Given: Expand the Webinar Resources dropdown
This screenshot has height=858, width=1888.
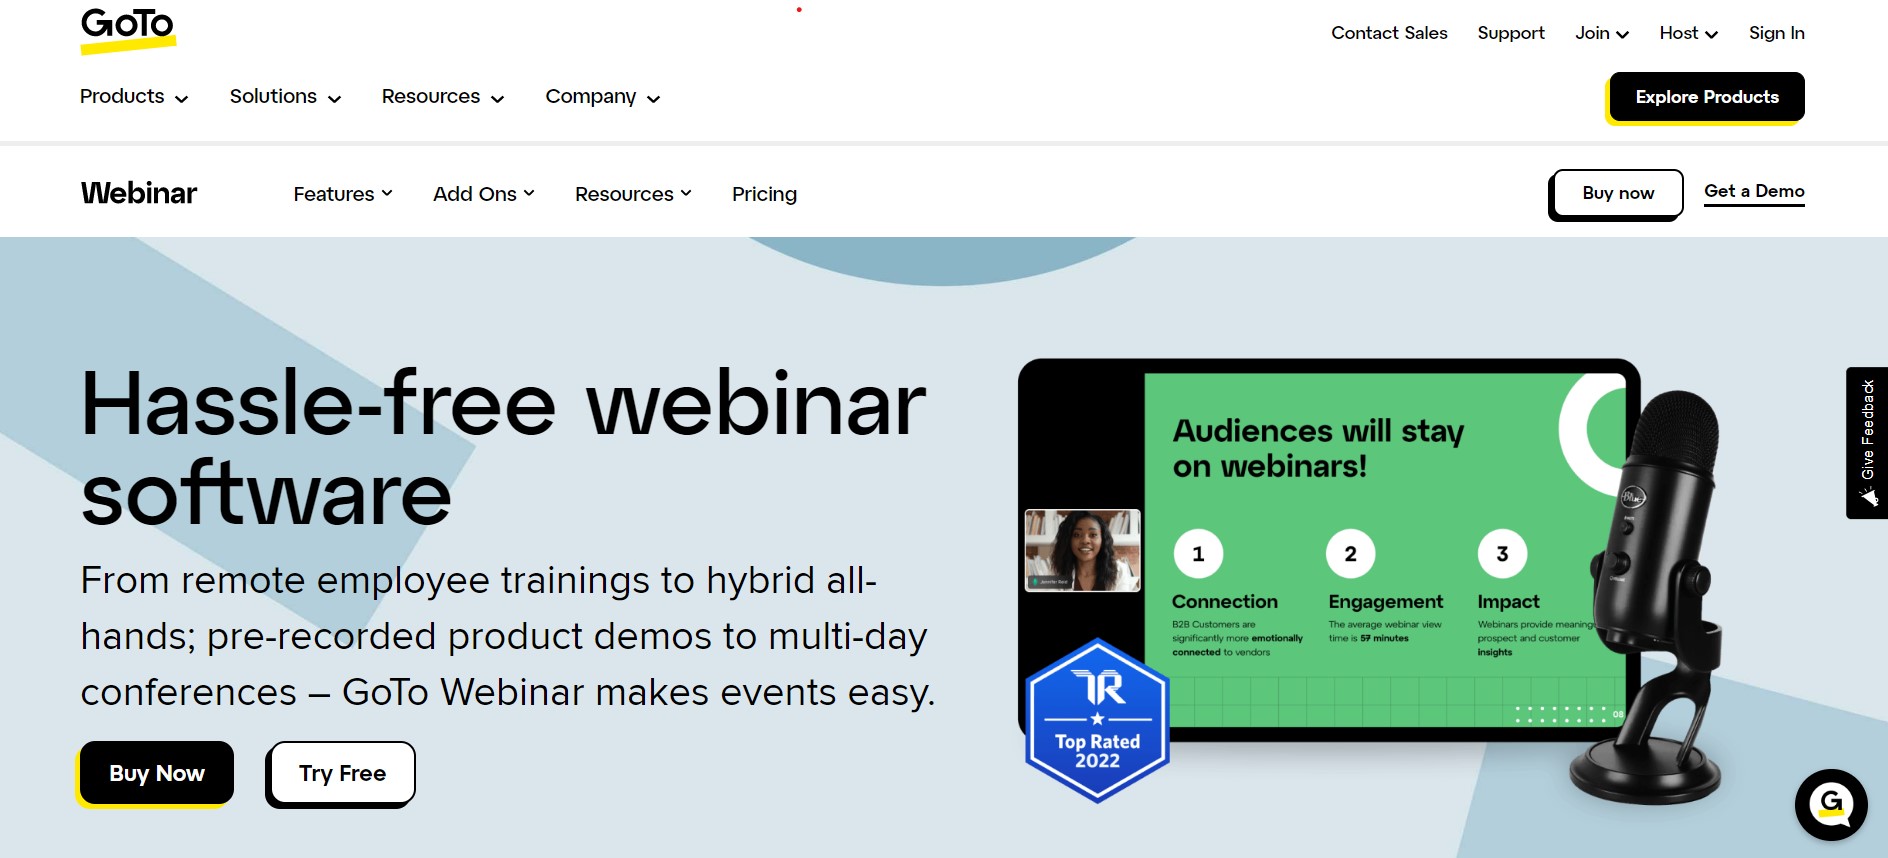Looking at the screenshot, I should [633, 194].
